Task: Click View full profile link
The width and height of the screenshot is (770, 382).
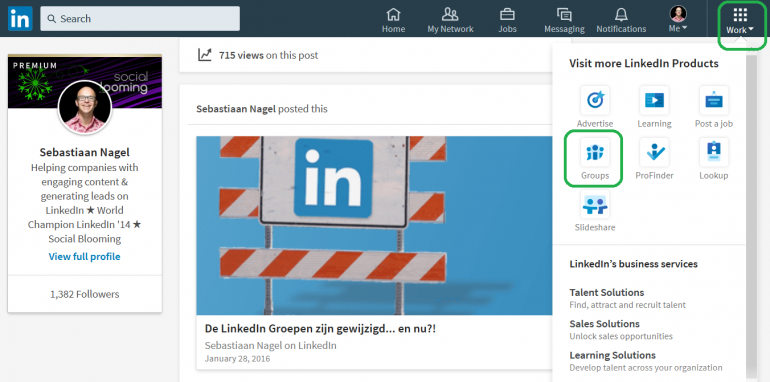Action: point(84,256)
